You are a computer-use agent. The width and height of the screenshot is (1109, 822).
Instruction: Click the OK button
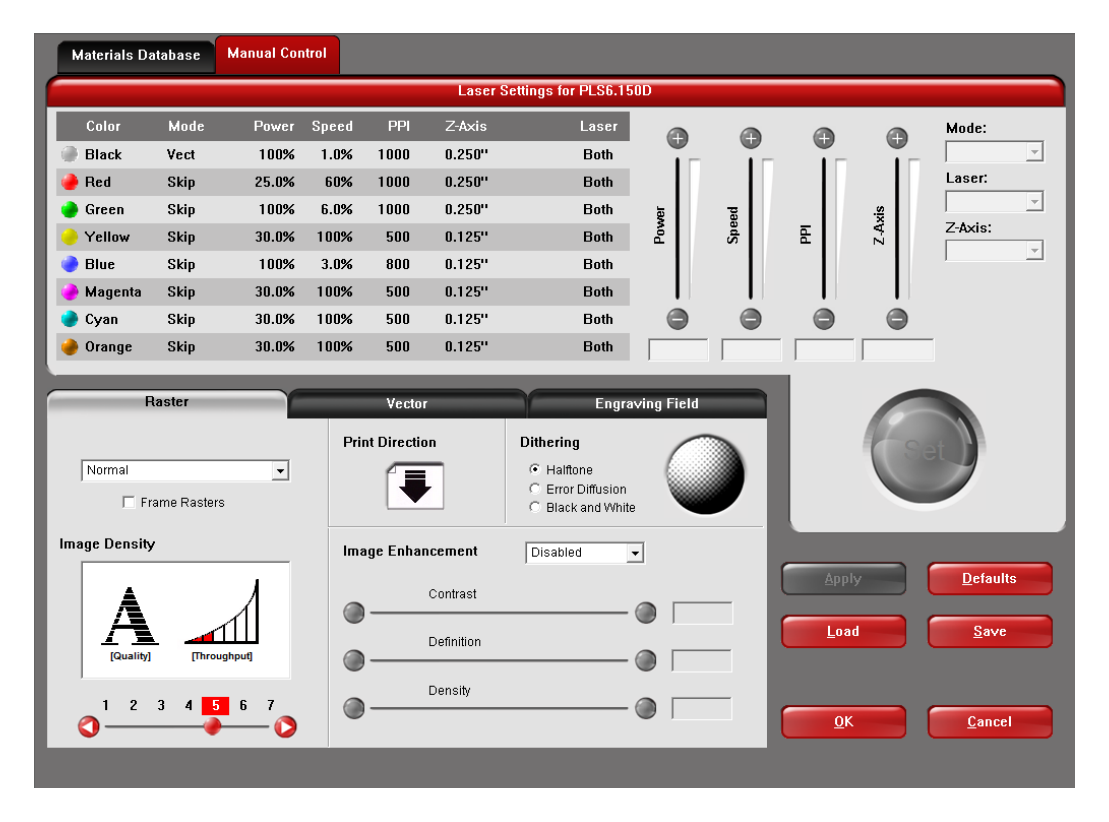843,722
